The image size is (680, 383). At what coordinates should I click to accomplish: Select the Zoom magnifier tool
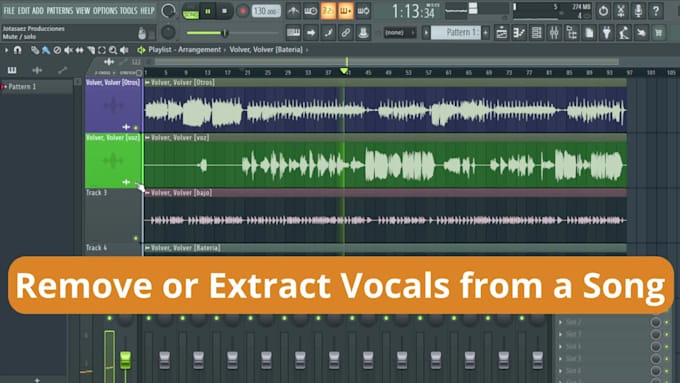(x=113, y=50)
